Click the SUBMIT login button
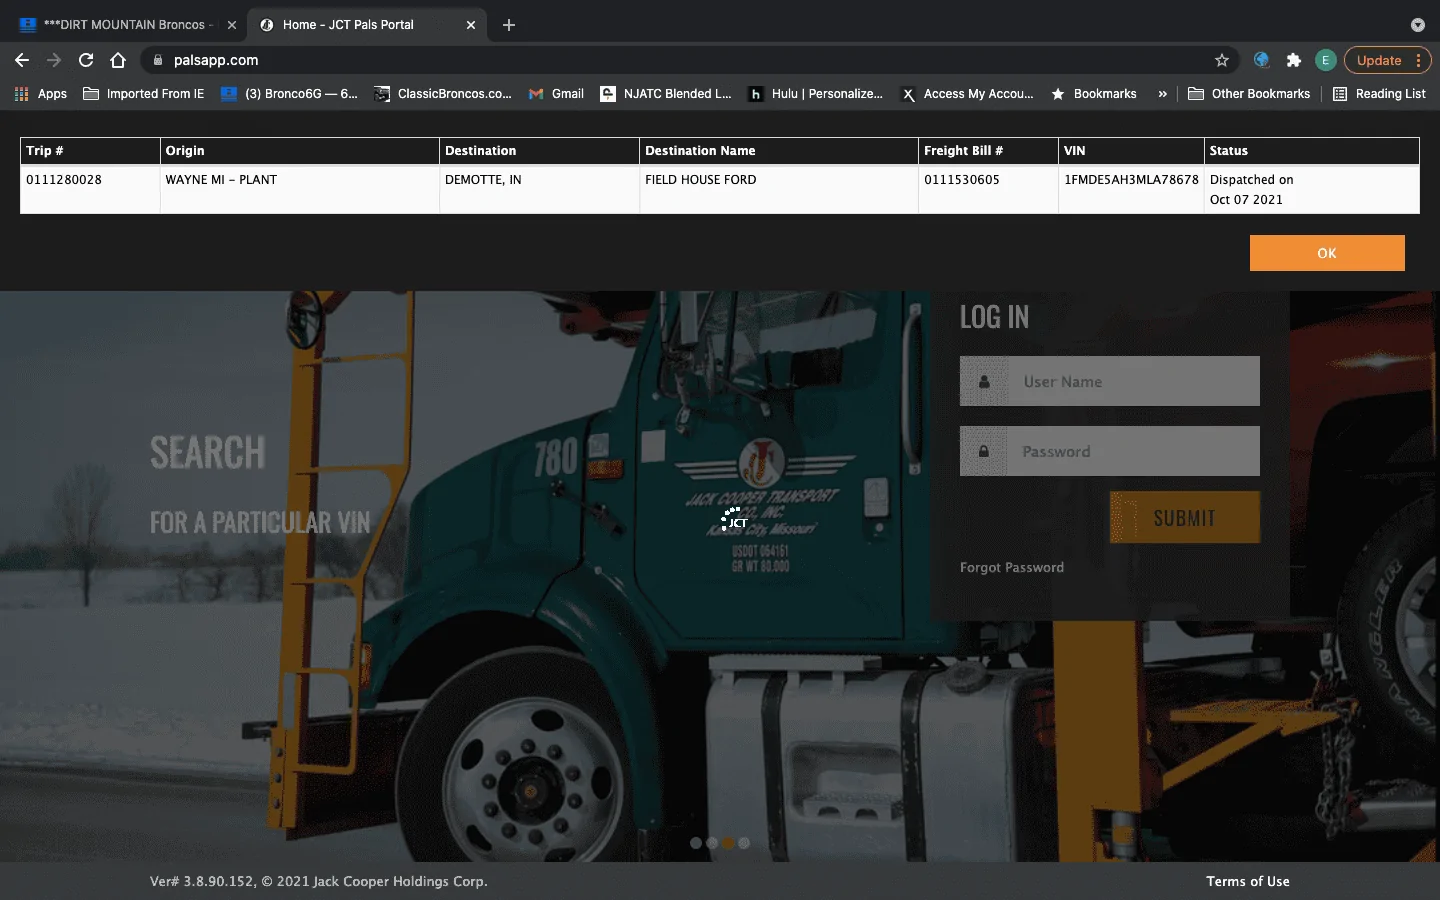 1185,517
